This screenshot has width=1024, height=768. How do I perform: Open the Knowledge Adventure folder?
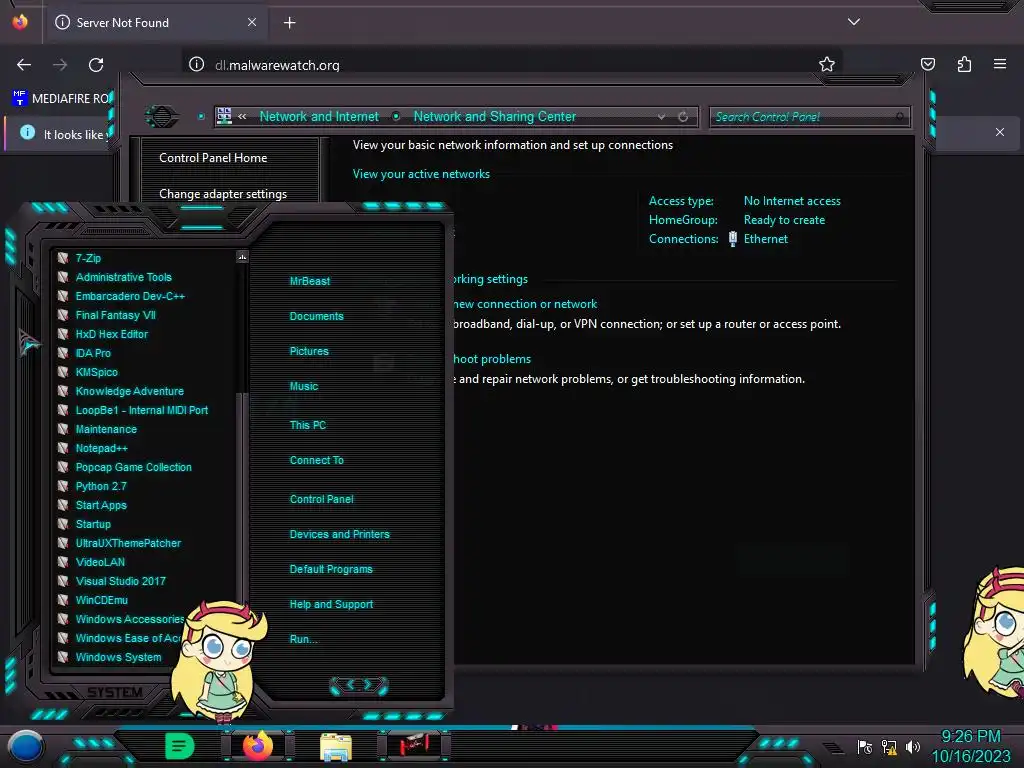coord(129,391)
